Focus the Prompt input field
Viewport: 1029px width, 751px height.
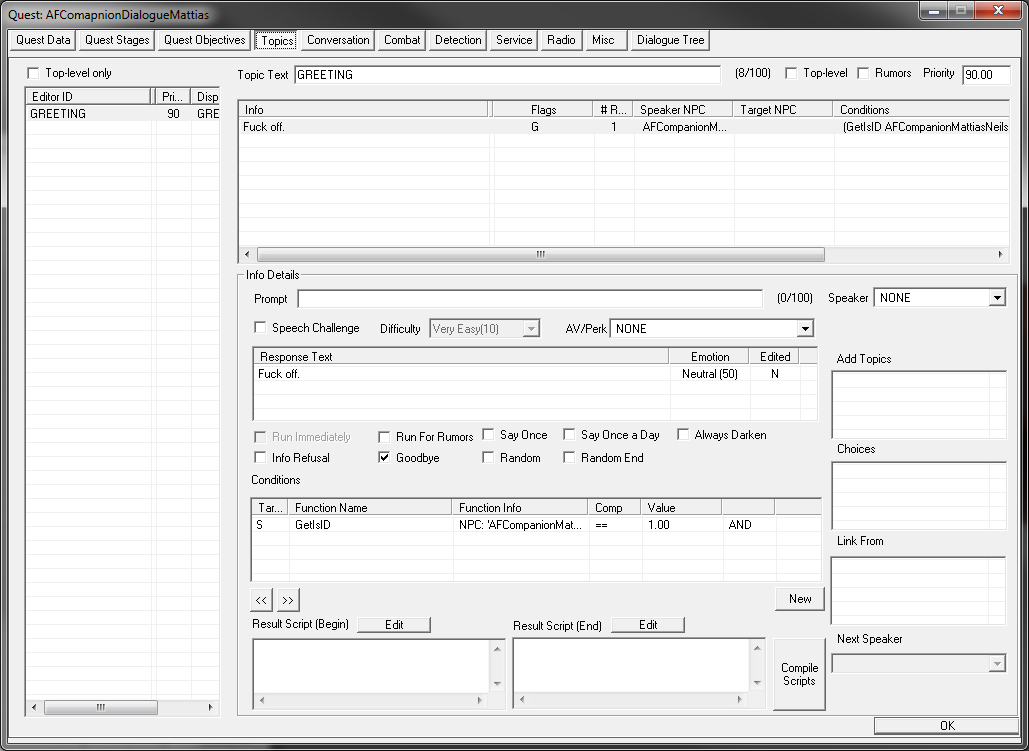pos(530,299)
